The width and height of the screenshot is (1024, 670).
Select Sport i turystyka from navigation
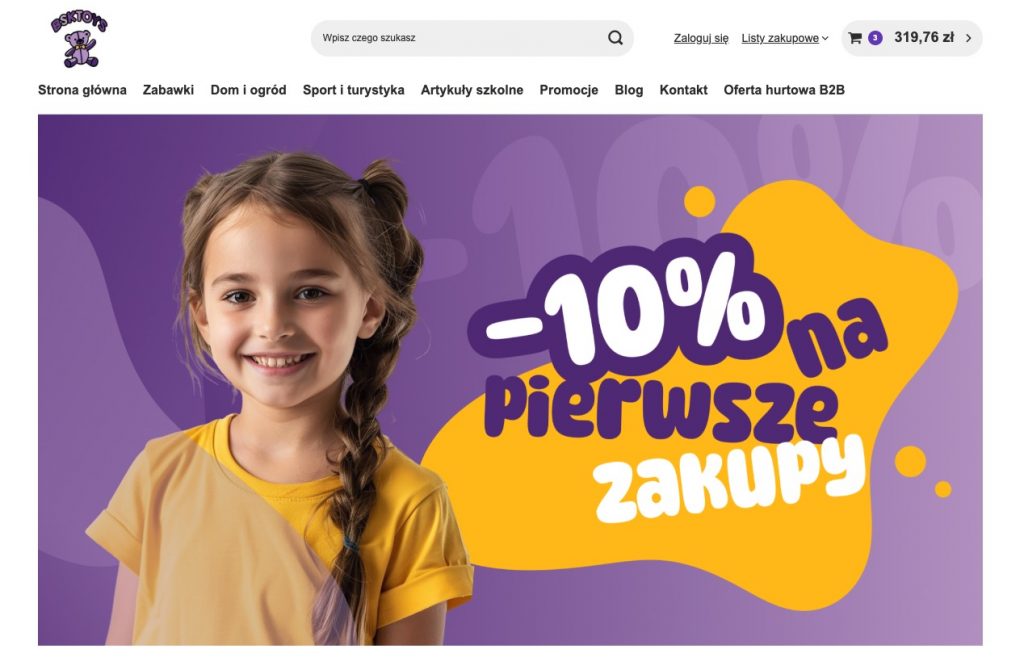(353, 90)
